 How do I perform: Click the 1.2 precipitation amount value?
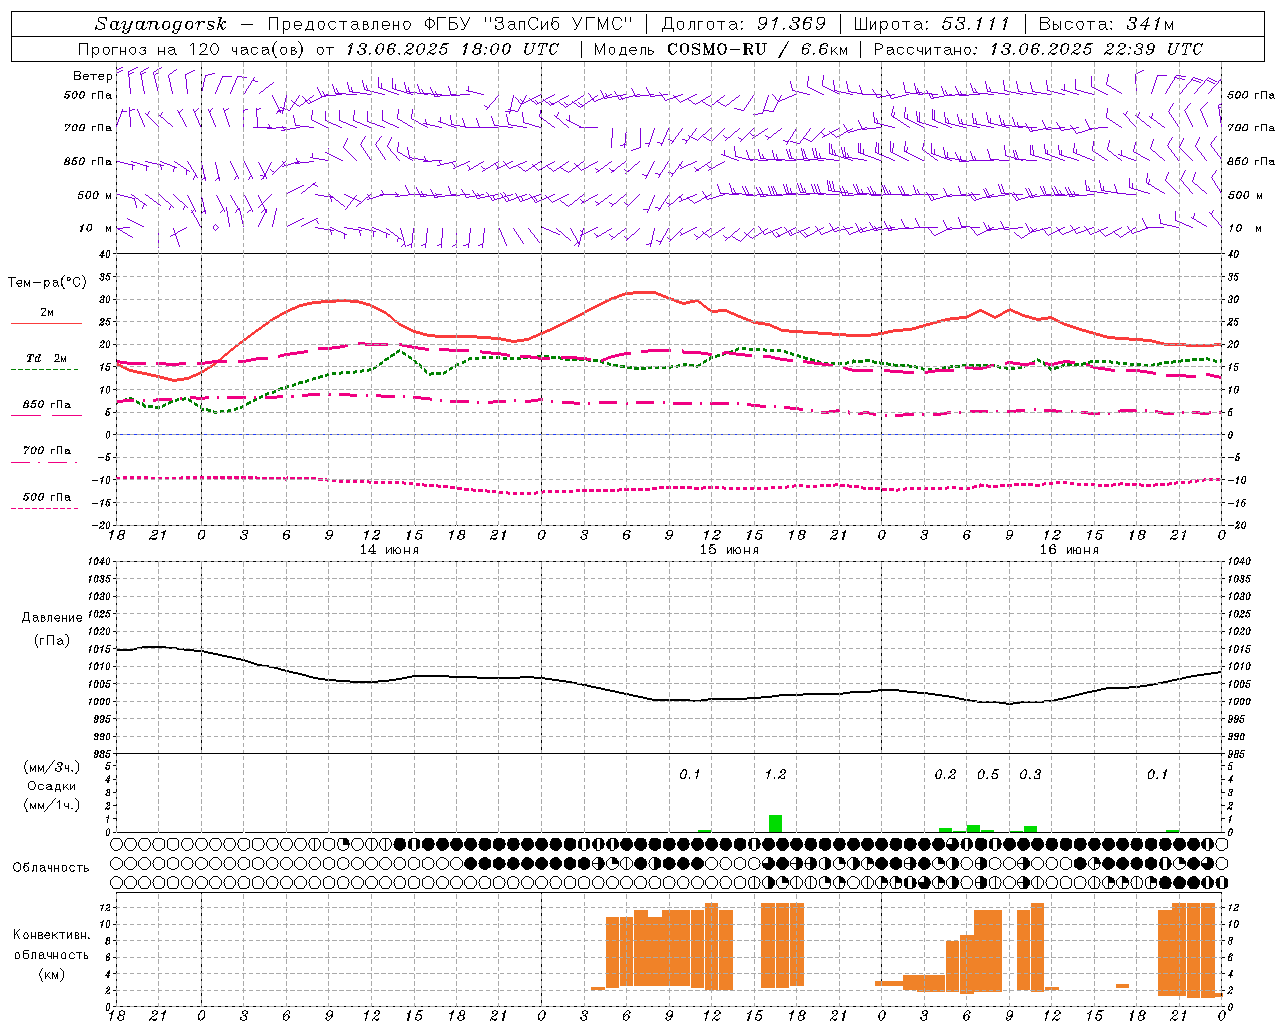[x=775, y=775]
